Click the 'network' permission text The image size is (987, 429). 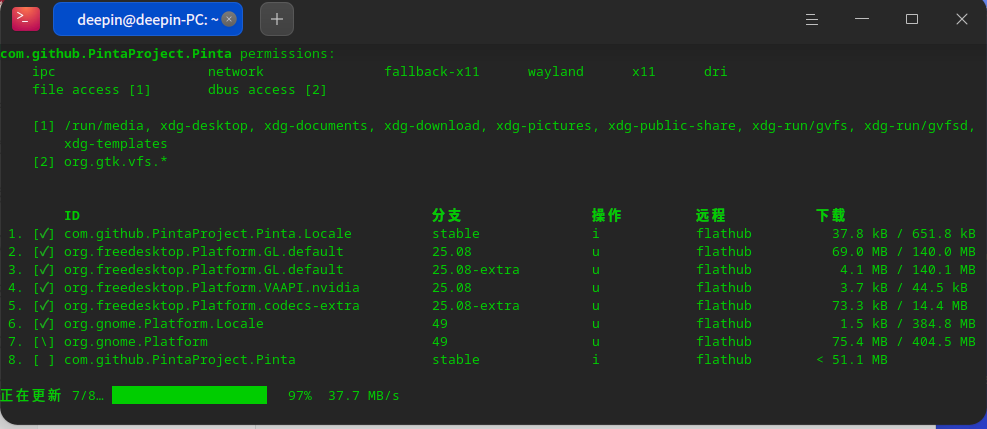coord(236,72)
